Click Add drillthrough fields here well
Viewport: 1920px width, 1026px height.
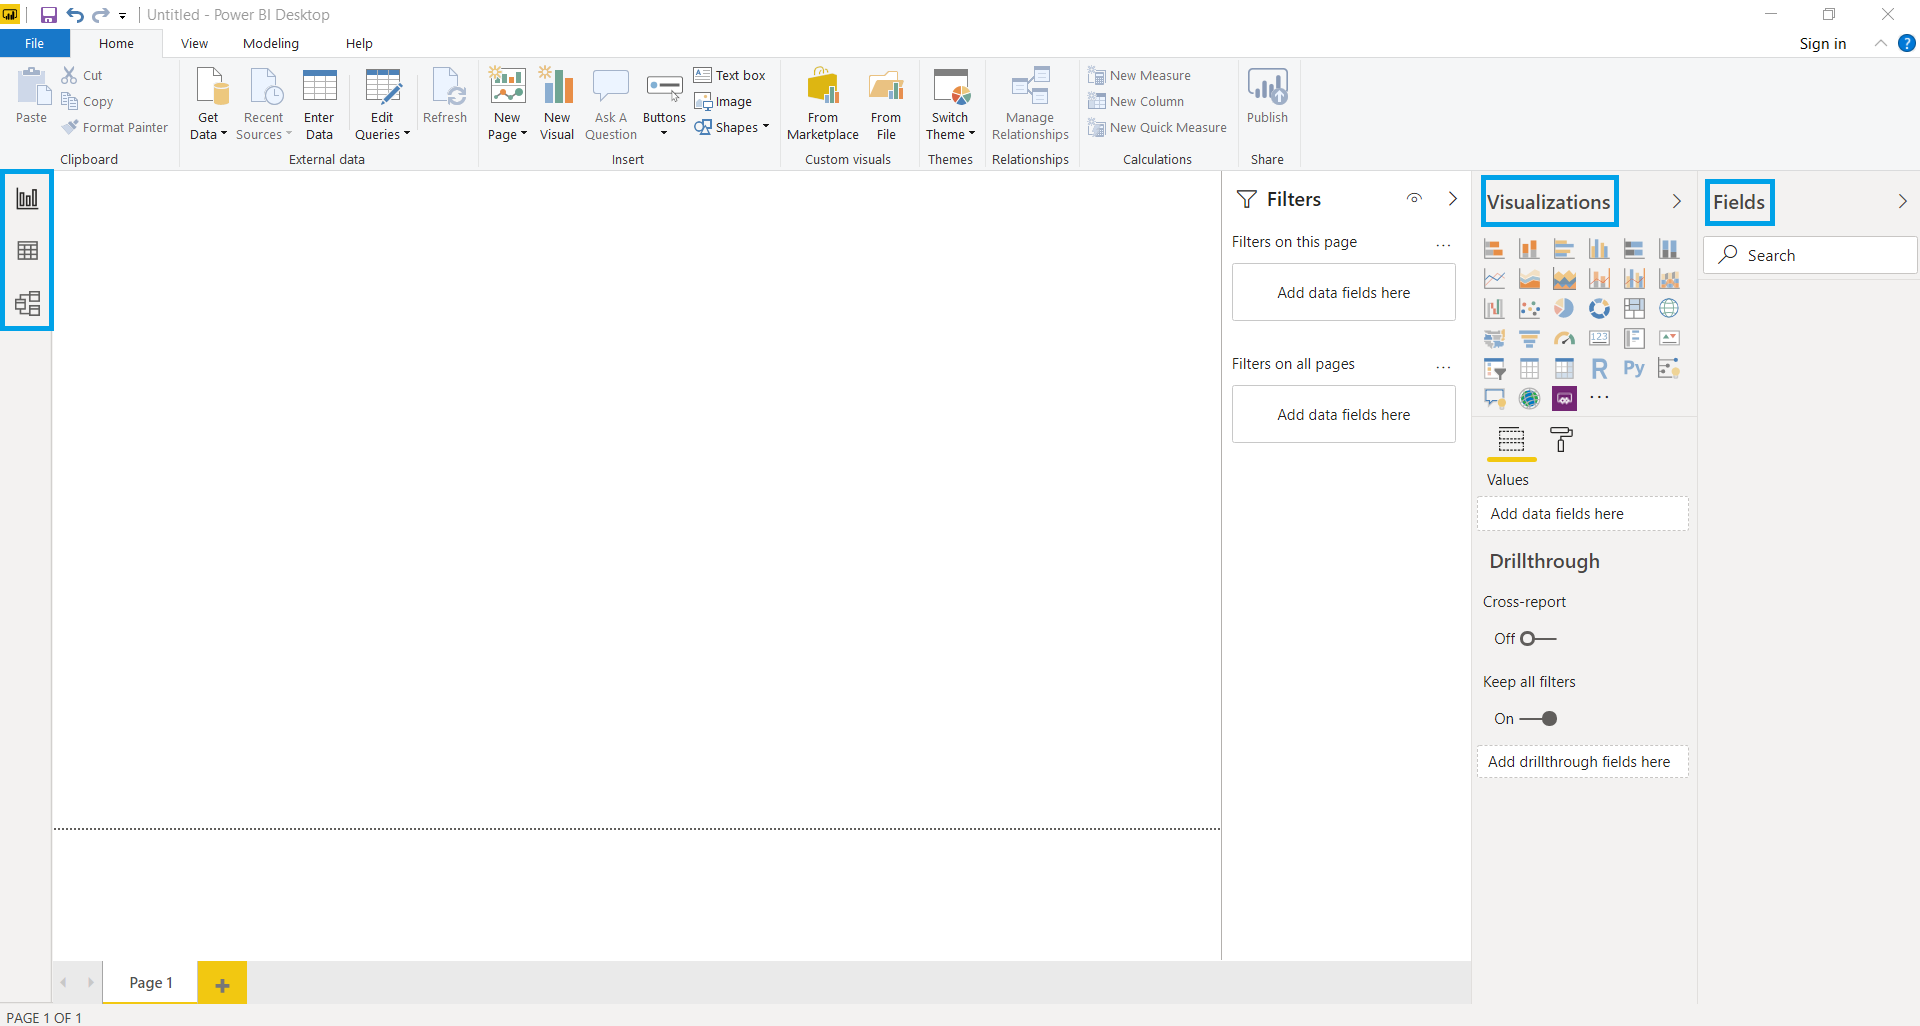[1582, 762]
